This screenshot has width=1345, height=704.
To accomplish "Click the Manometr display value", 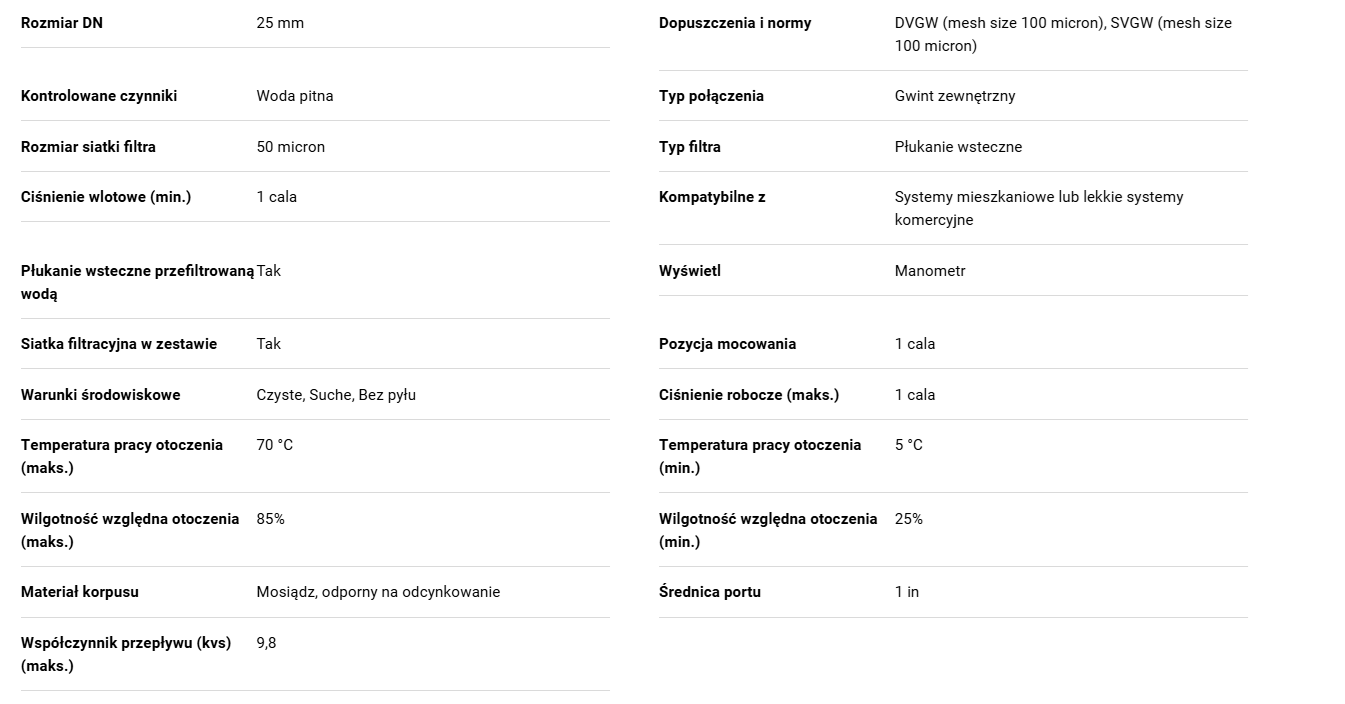I will 930,271.
